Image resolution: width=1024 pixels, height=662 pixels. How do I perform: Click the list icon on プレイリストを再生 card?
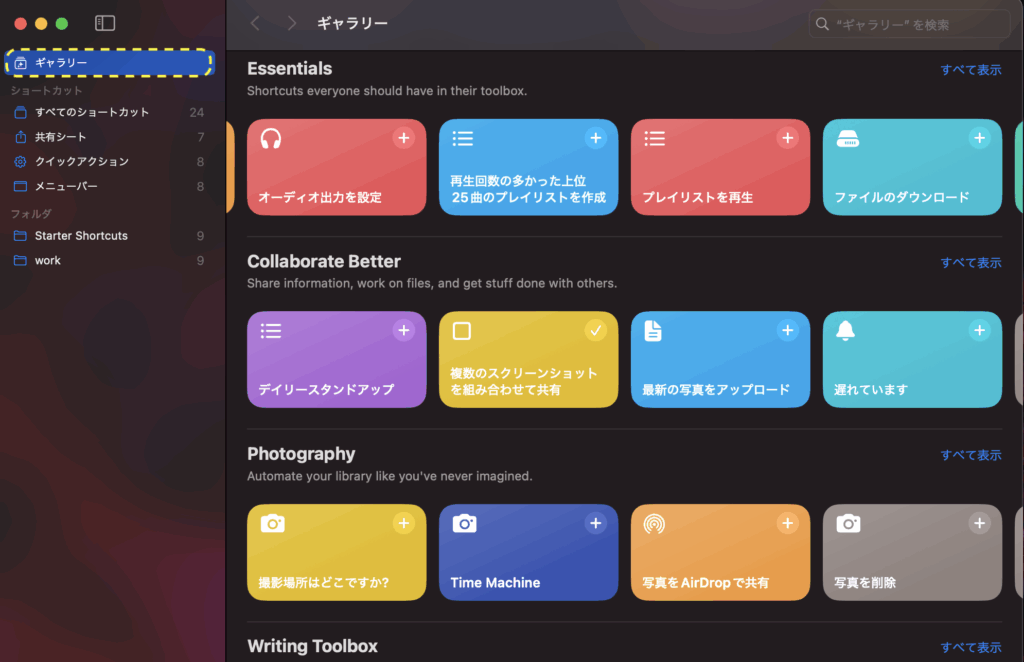tap(654, 138)
